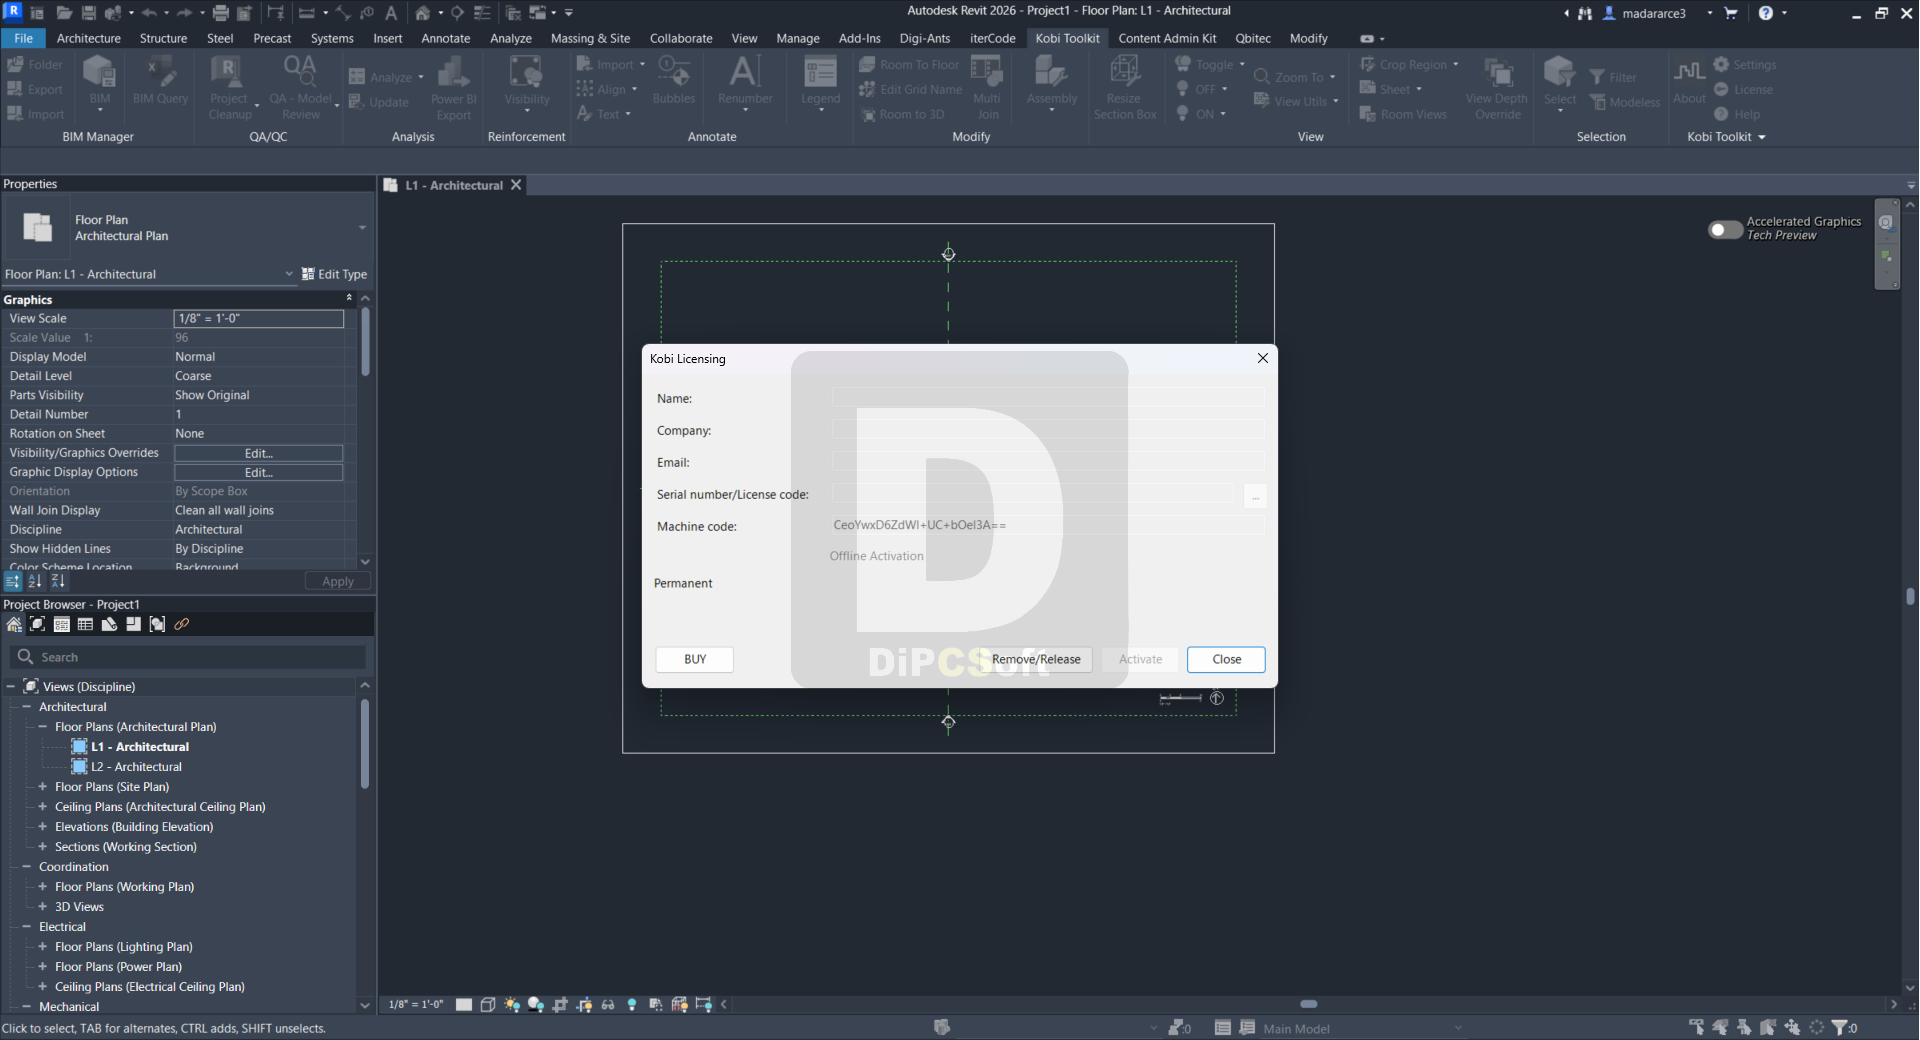Open the Default 3D View house icon
The width and height of the screenshot is (1920, 1040).
[423, 13]
